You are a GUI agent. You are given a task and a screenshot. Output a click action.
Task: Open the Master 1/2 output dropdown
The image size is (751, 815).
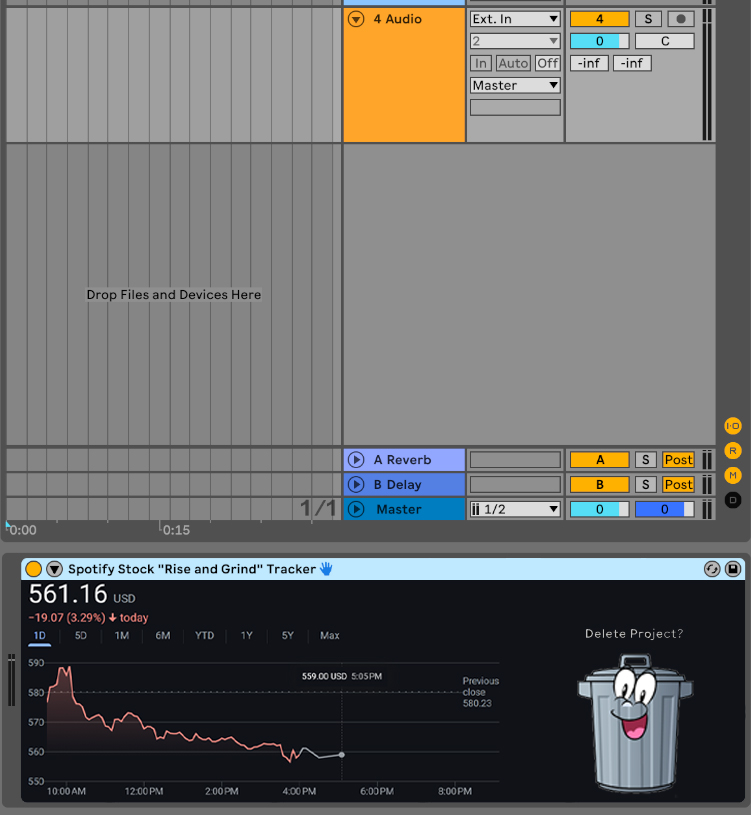(x=515, y=509)
